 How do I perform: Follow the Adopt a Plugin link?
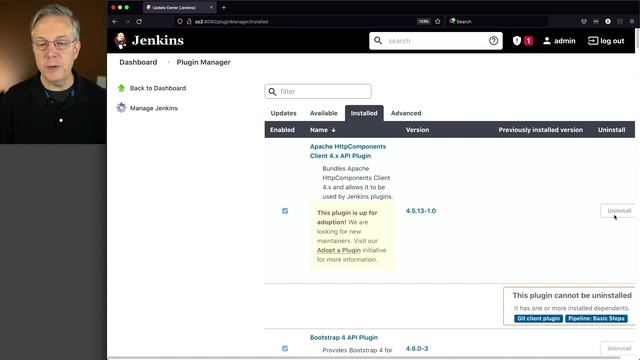(339, 250)
